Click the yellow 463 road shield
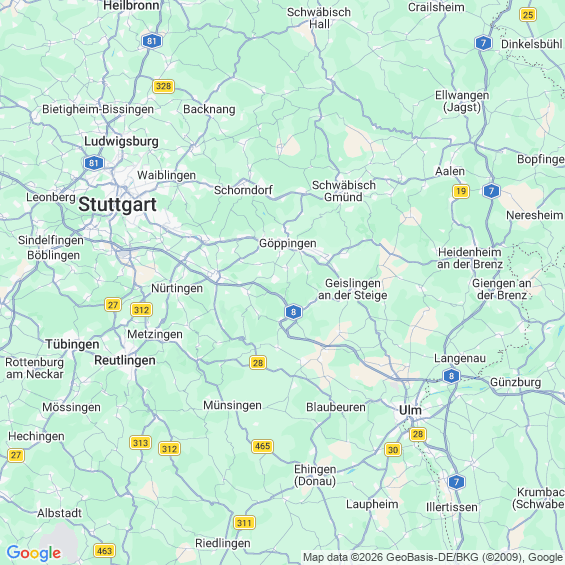The width and height of the screenshot is (565, 565). (104, 551)
